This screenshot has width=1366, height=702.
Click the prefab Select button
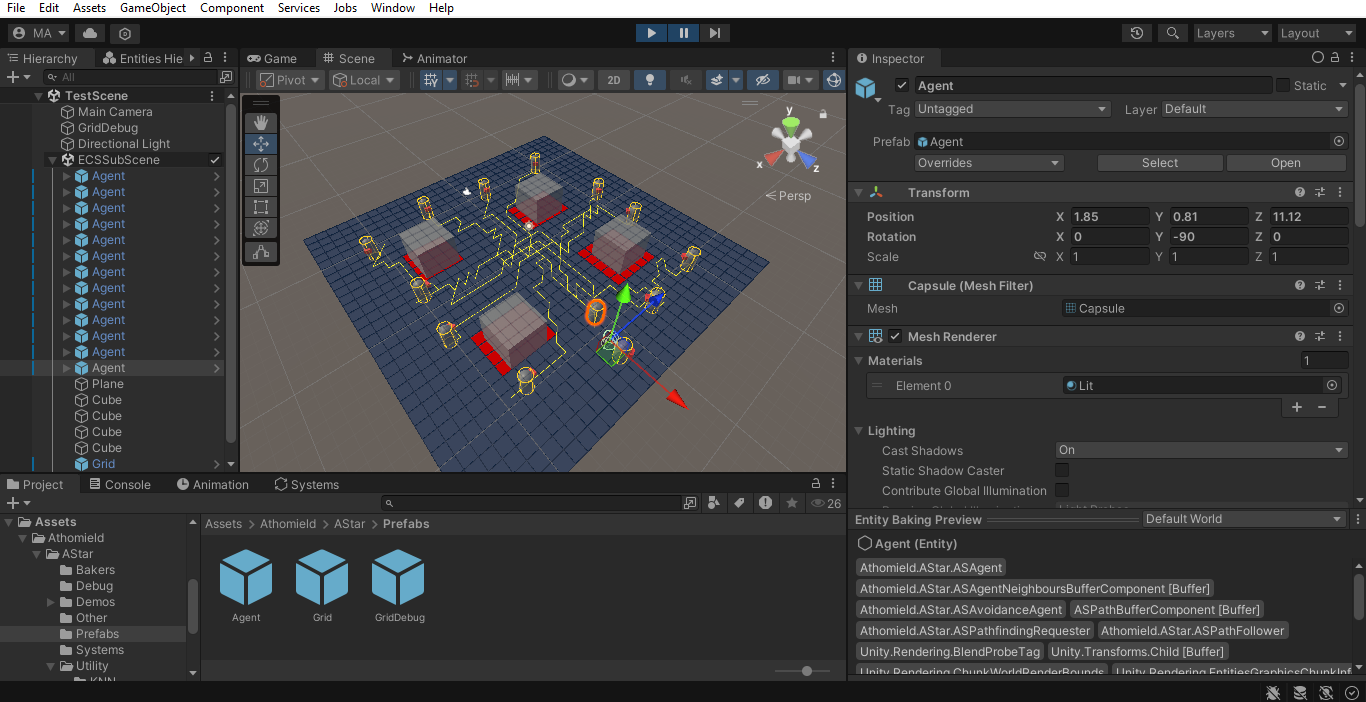(x=1160, y=163)
